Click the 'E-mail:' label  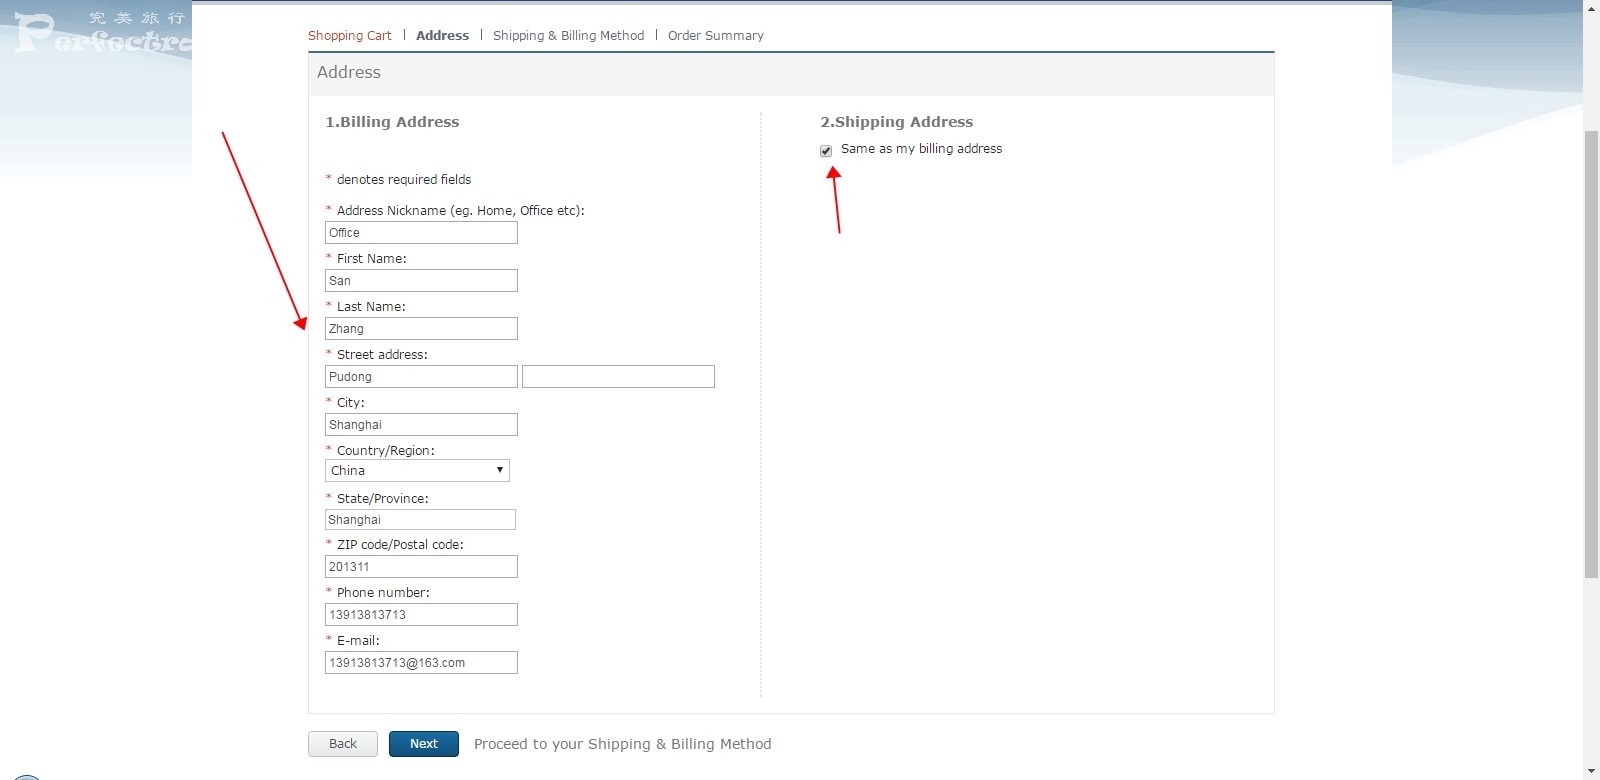coord(358,641)
